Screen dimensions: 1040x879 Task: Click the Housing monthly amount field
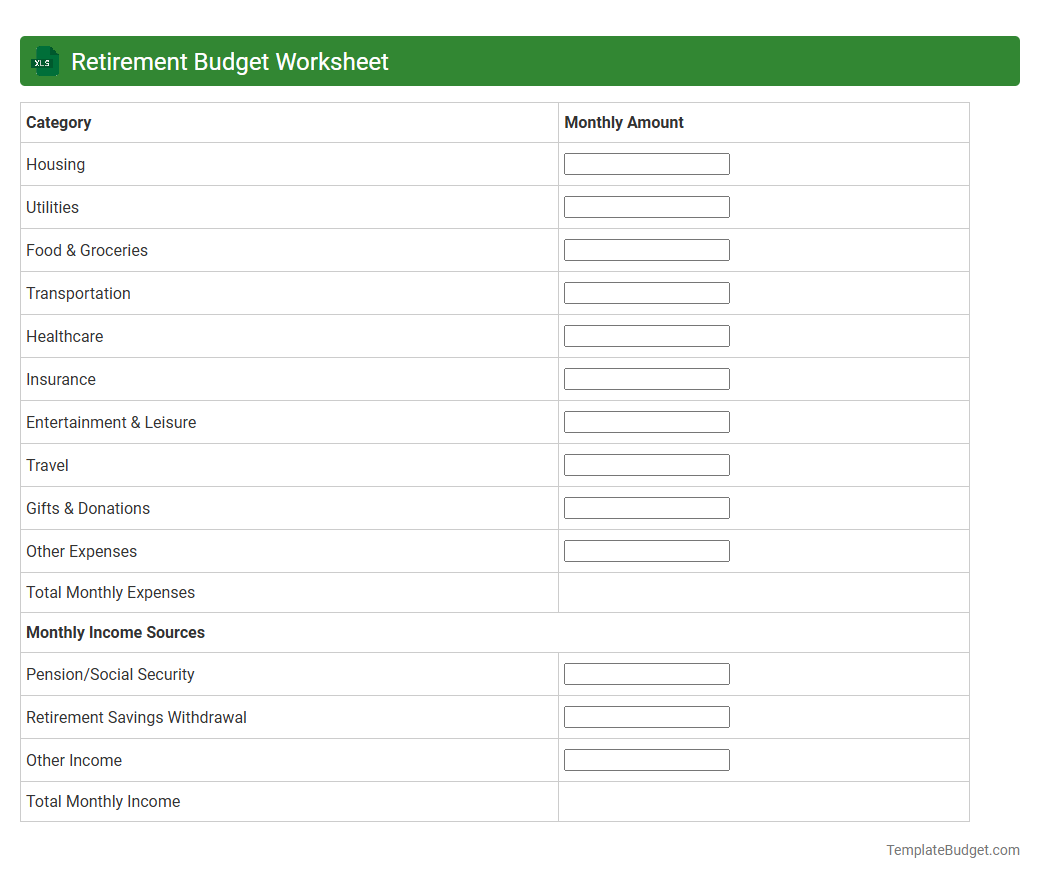(646, 163)
